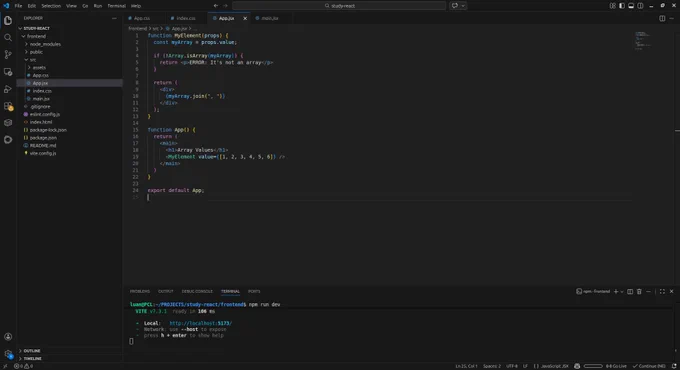Open the new terminal profile dropdown arrow
Image resolution: width=680 pixels, height=370 pixels.
[622, 291]
